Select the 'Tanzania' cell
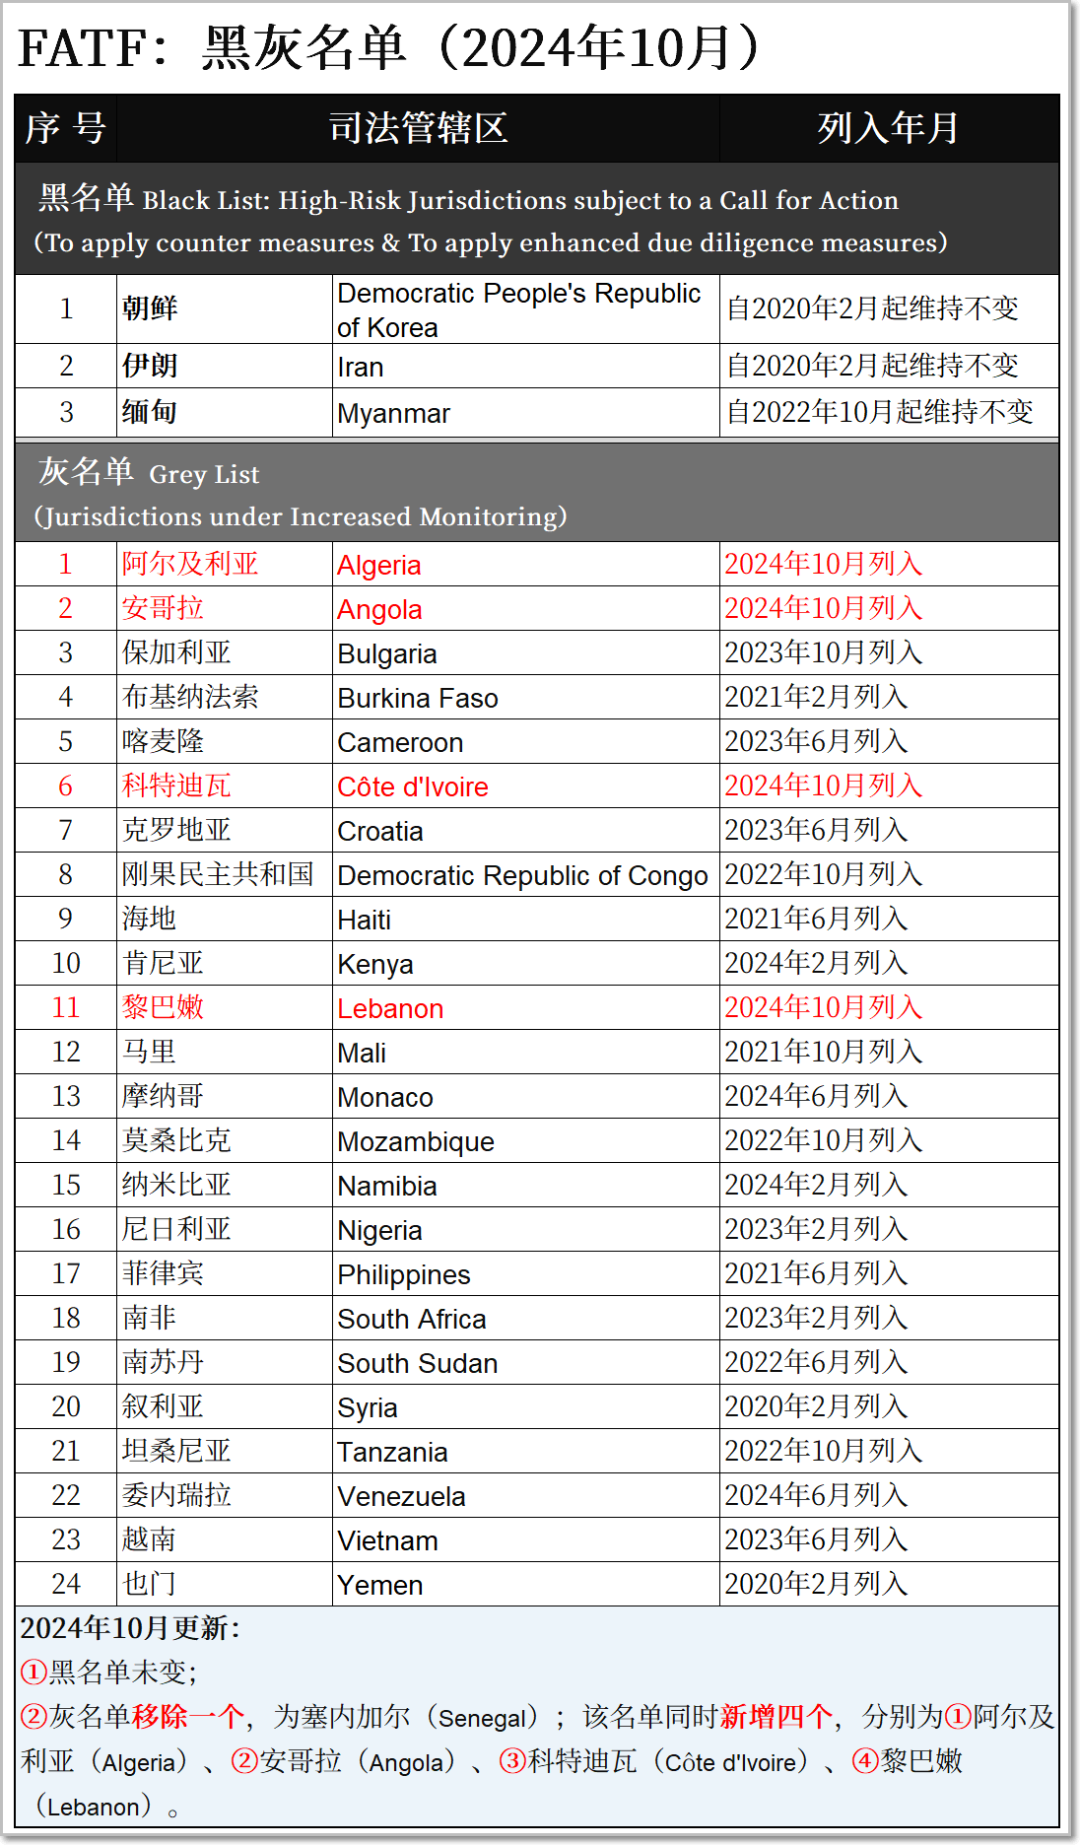 tap(526, 1451)
